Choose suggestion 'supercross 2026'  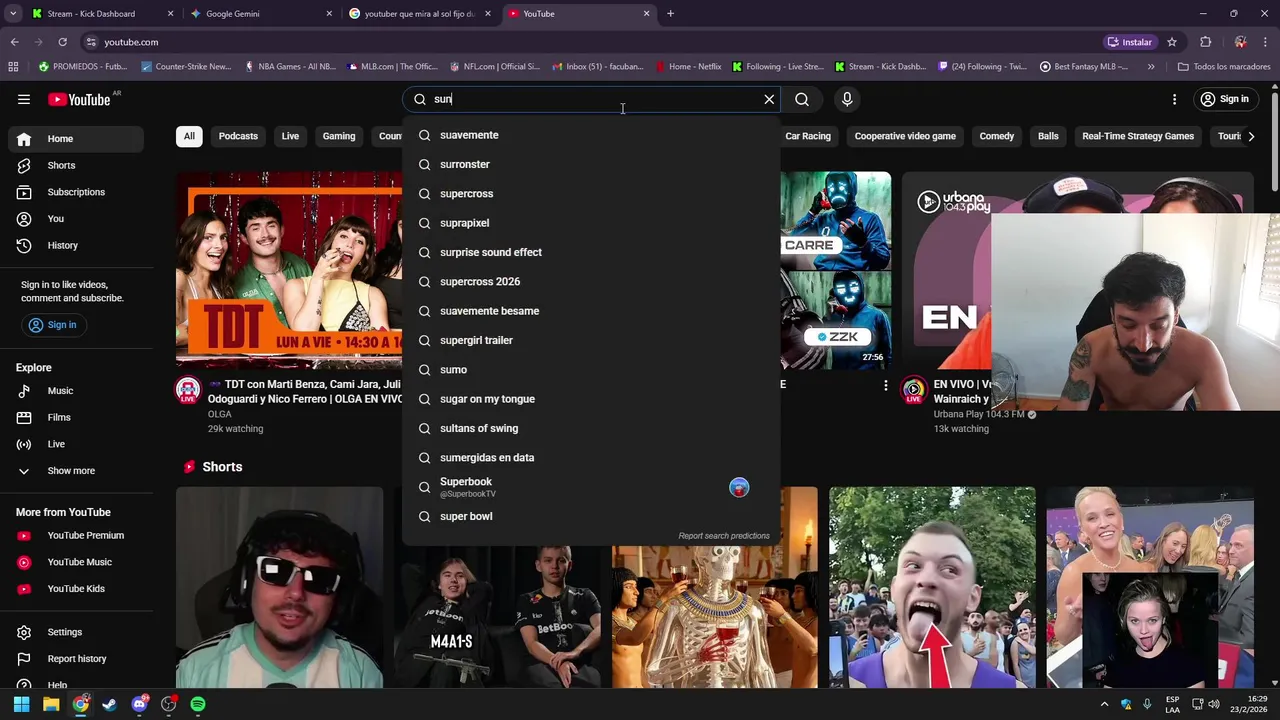point(591,282)
